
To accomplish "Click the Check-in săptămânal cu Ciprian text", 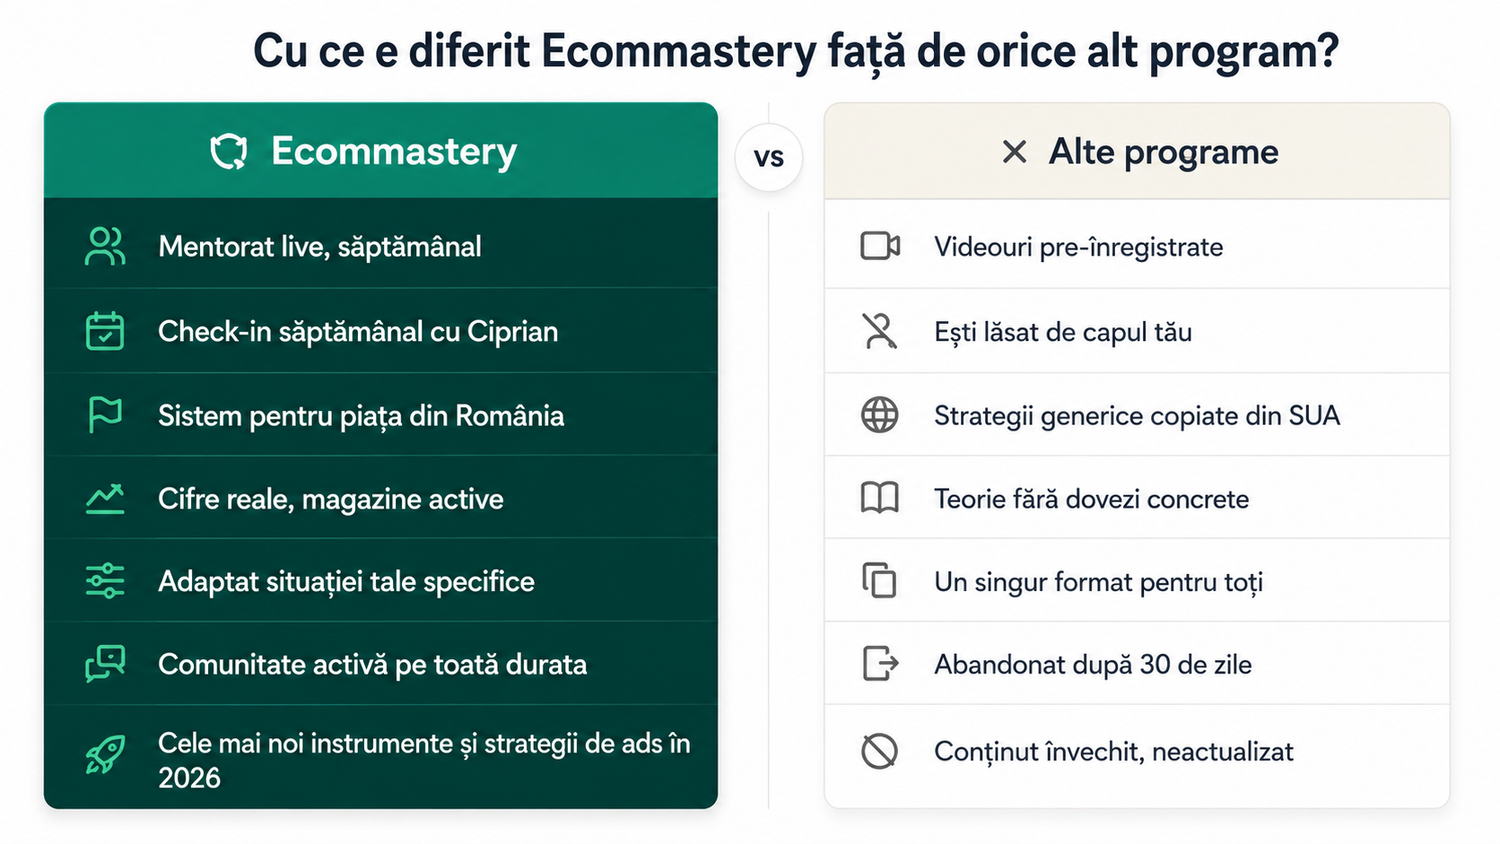I will coord(358,331).
